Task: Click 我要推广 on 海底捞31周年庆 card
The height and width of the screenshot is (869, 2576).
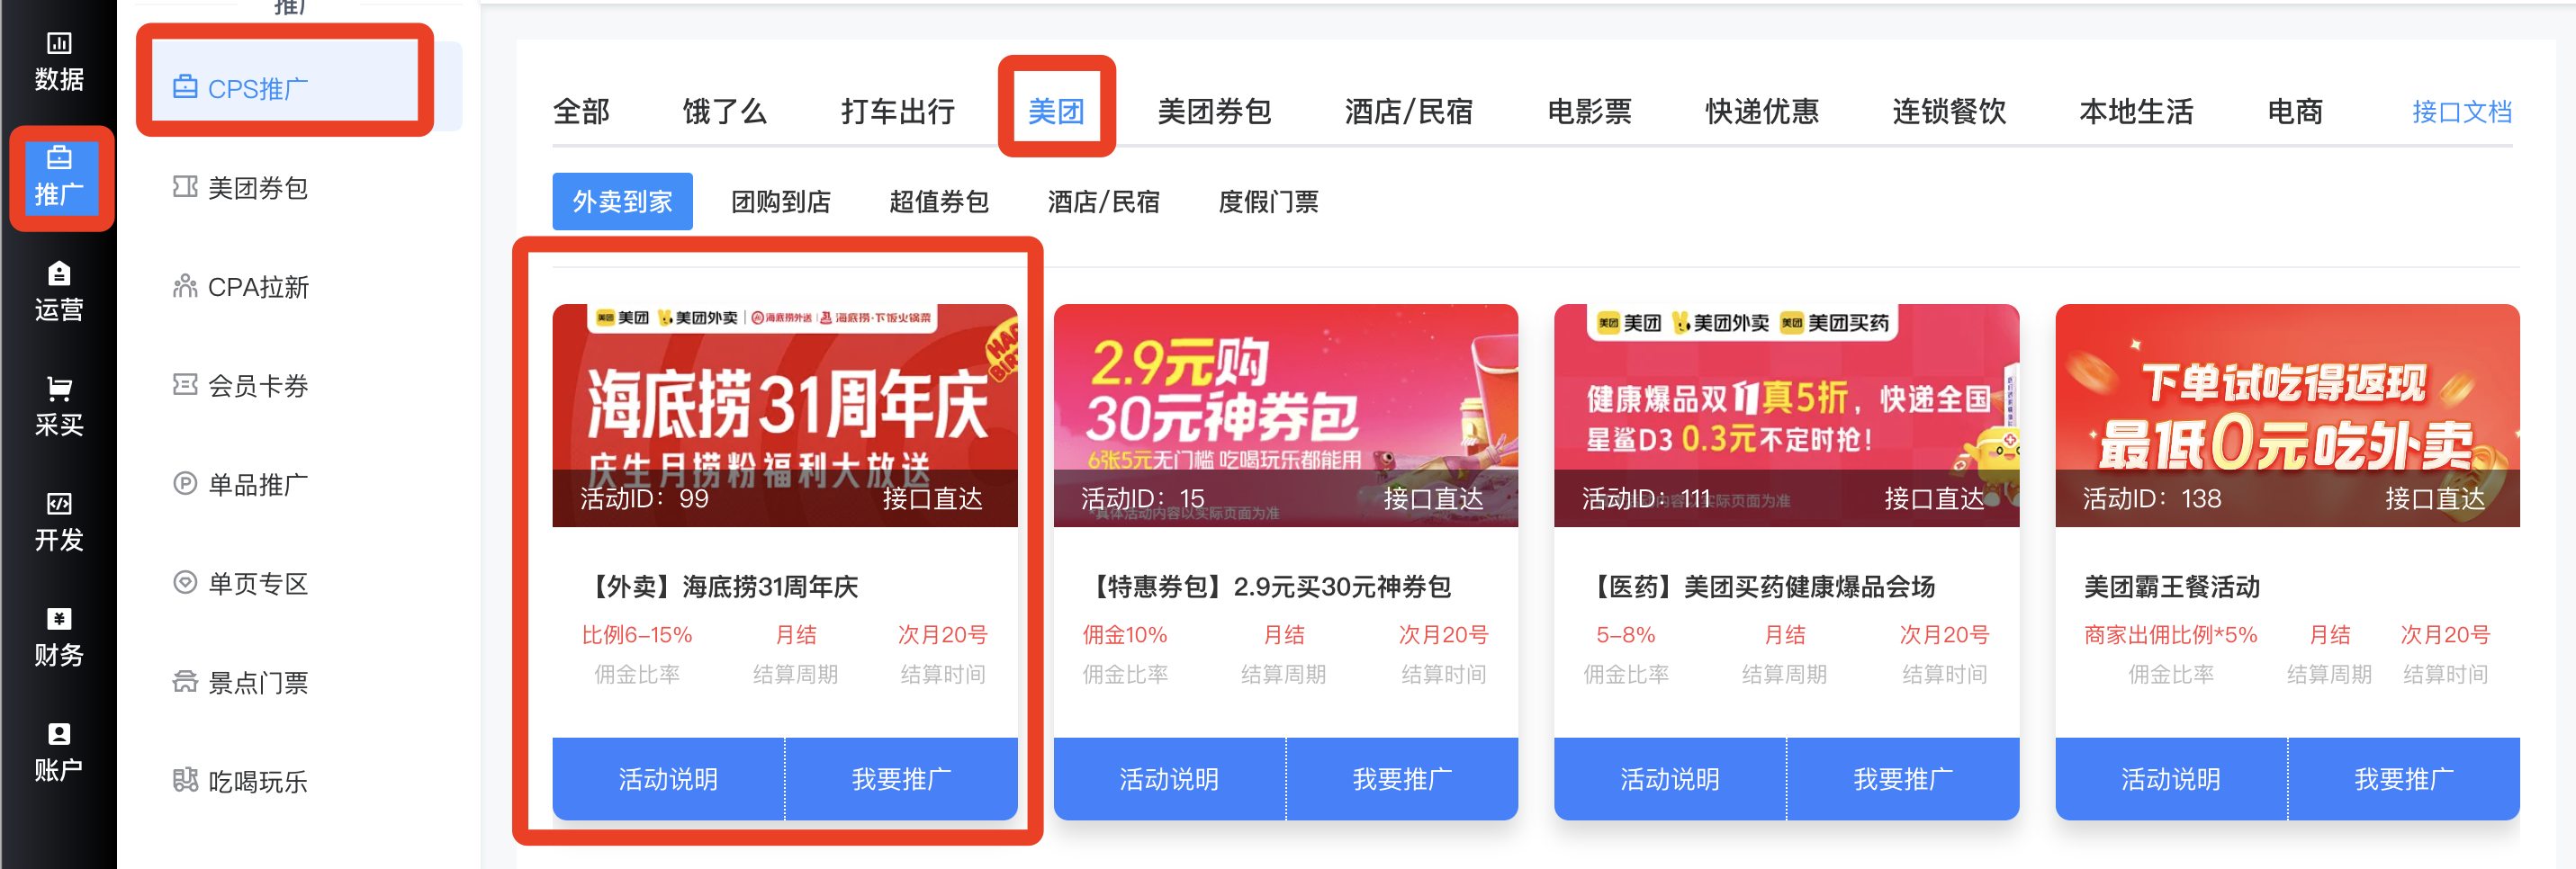Action: point(901,779)
